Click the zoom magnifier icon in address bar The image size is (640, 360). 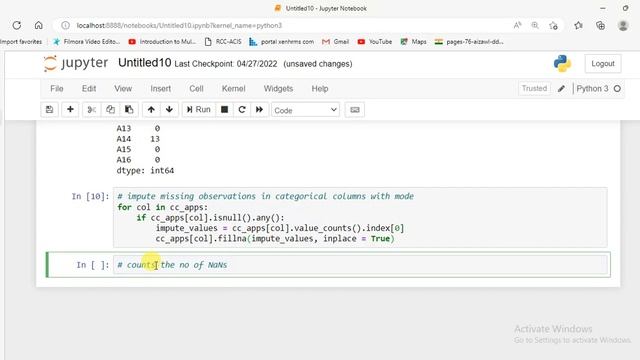[535, 25]
